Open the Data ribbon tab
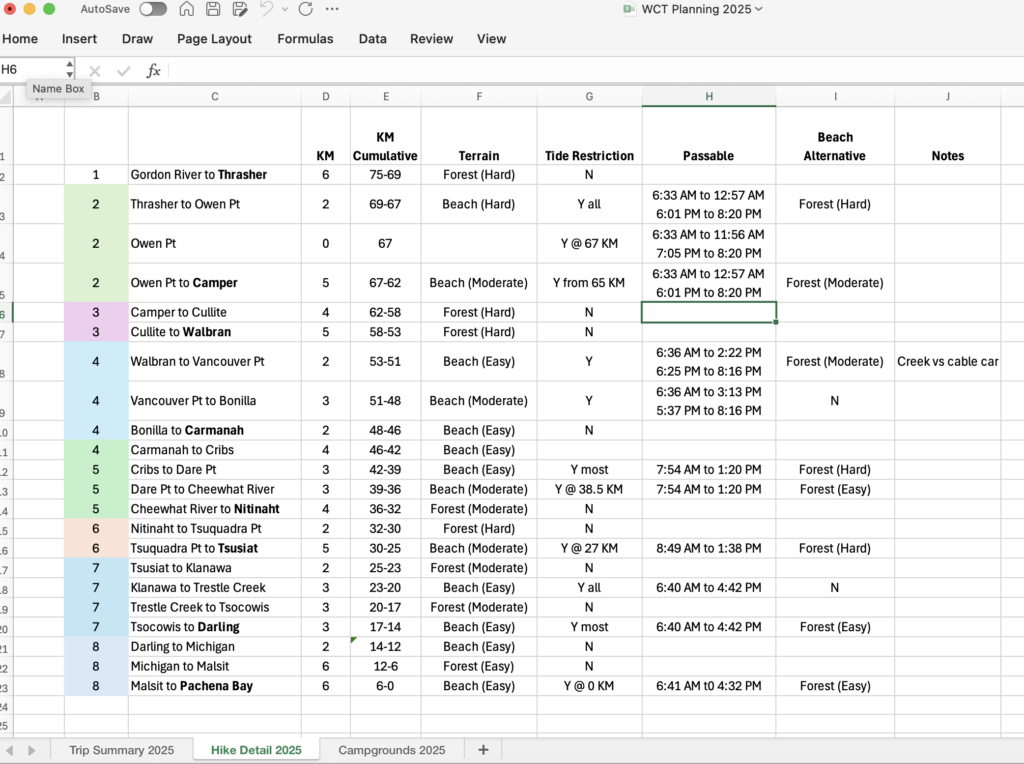This screenshot has height=764, width=1024. click(372, 39)
